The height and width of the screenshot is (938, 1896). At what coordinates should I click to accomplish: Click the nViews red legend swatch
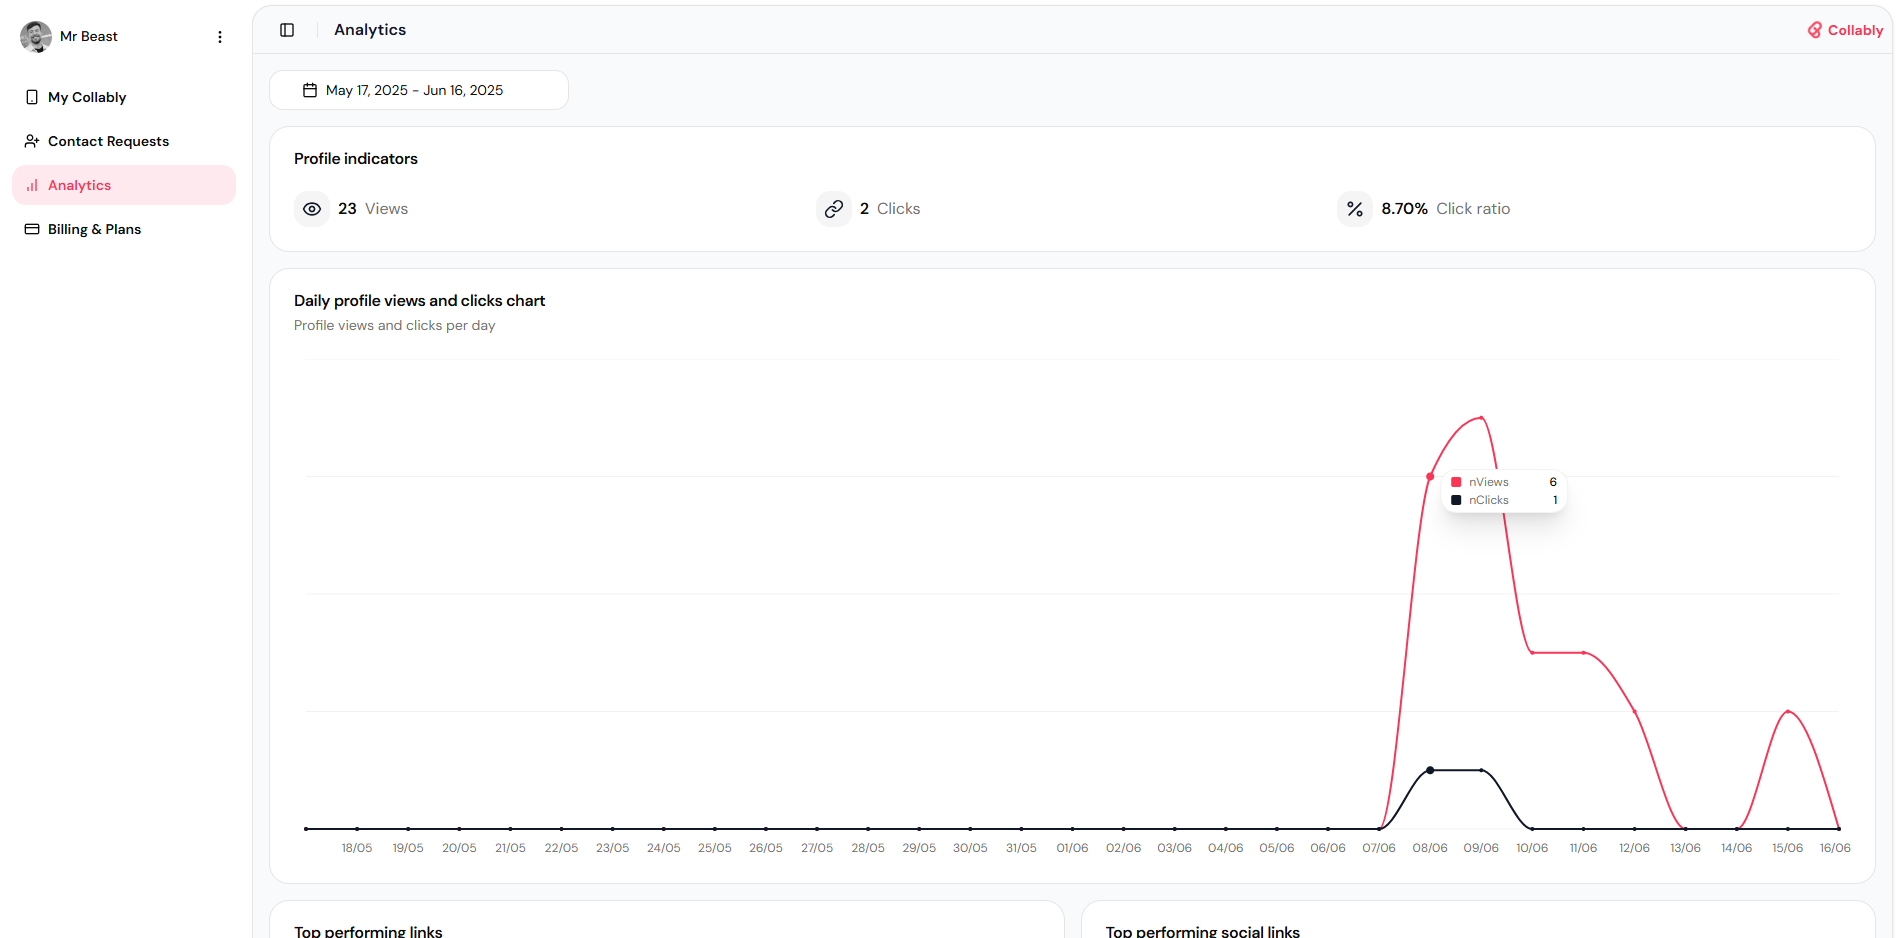tap(1456, 482)
